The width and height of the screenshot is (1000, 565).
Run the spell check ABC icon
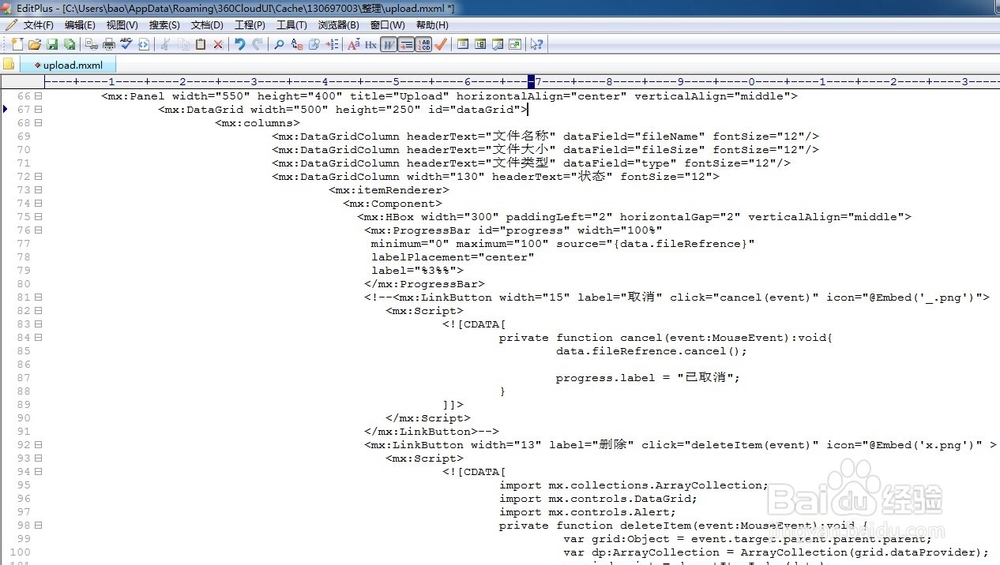(x=126, y=44)
